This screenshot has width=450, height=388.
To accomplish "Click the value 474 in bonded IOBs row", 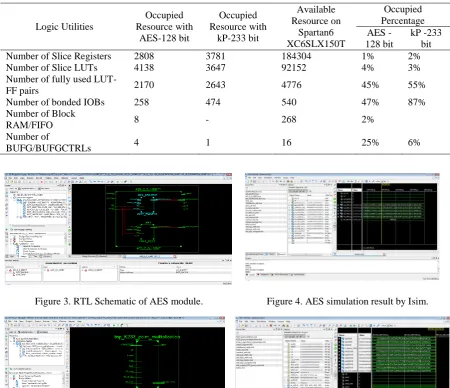I will pyautogui.click(x=213, y=102).
